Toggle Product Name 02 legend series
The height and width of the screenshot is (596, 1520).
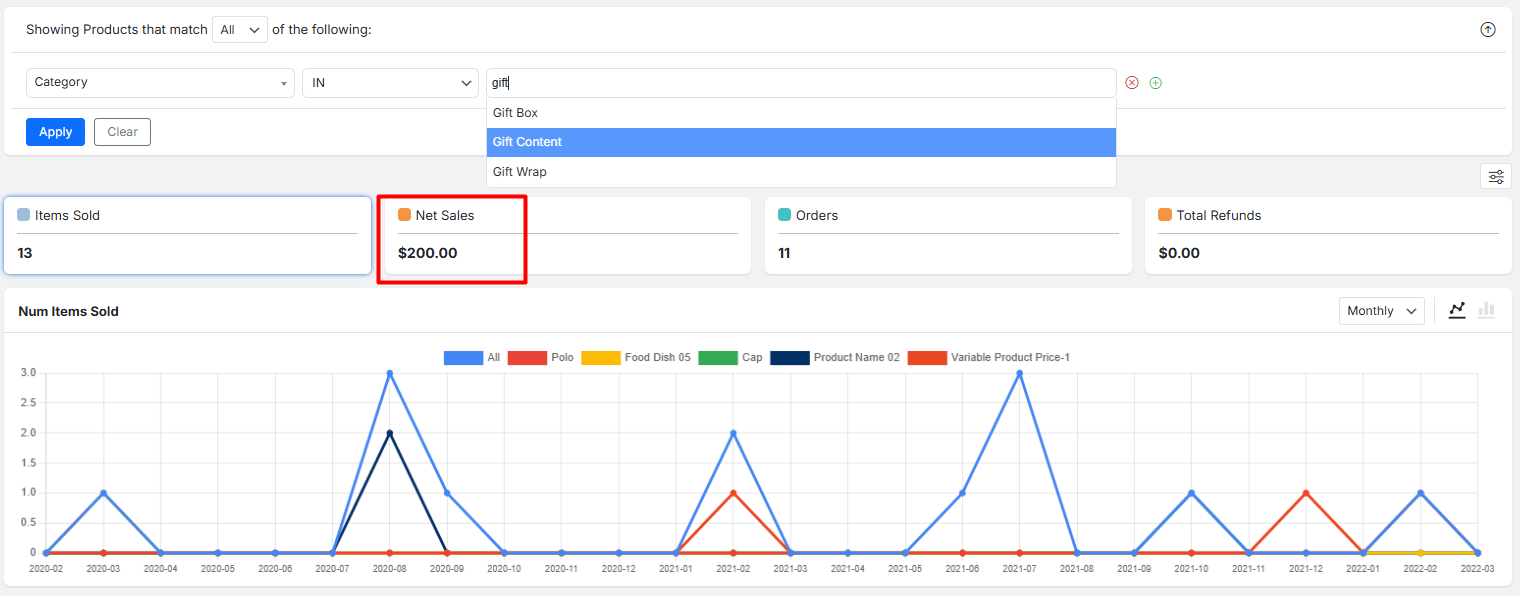tap(835, 357)
